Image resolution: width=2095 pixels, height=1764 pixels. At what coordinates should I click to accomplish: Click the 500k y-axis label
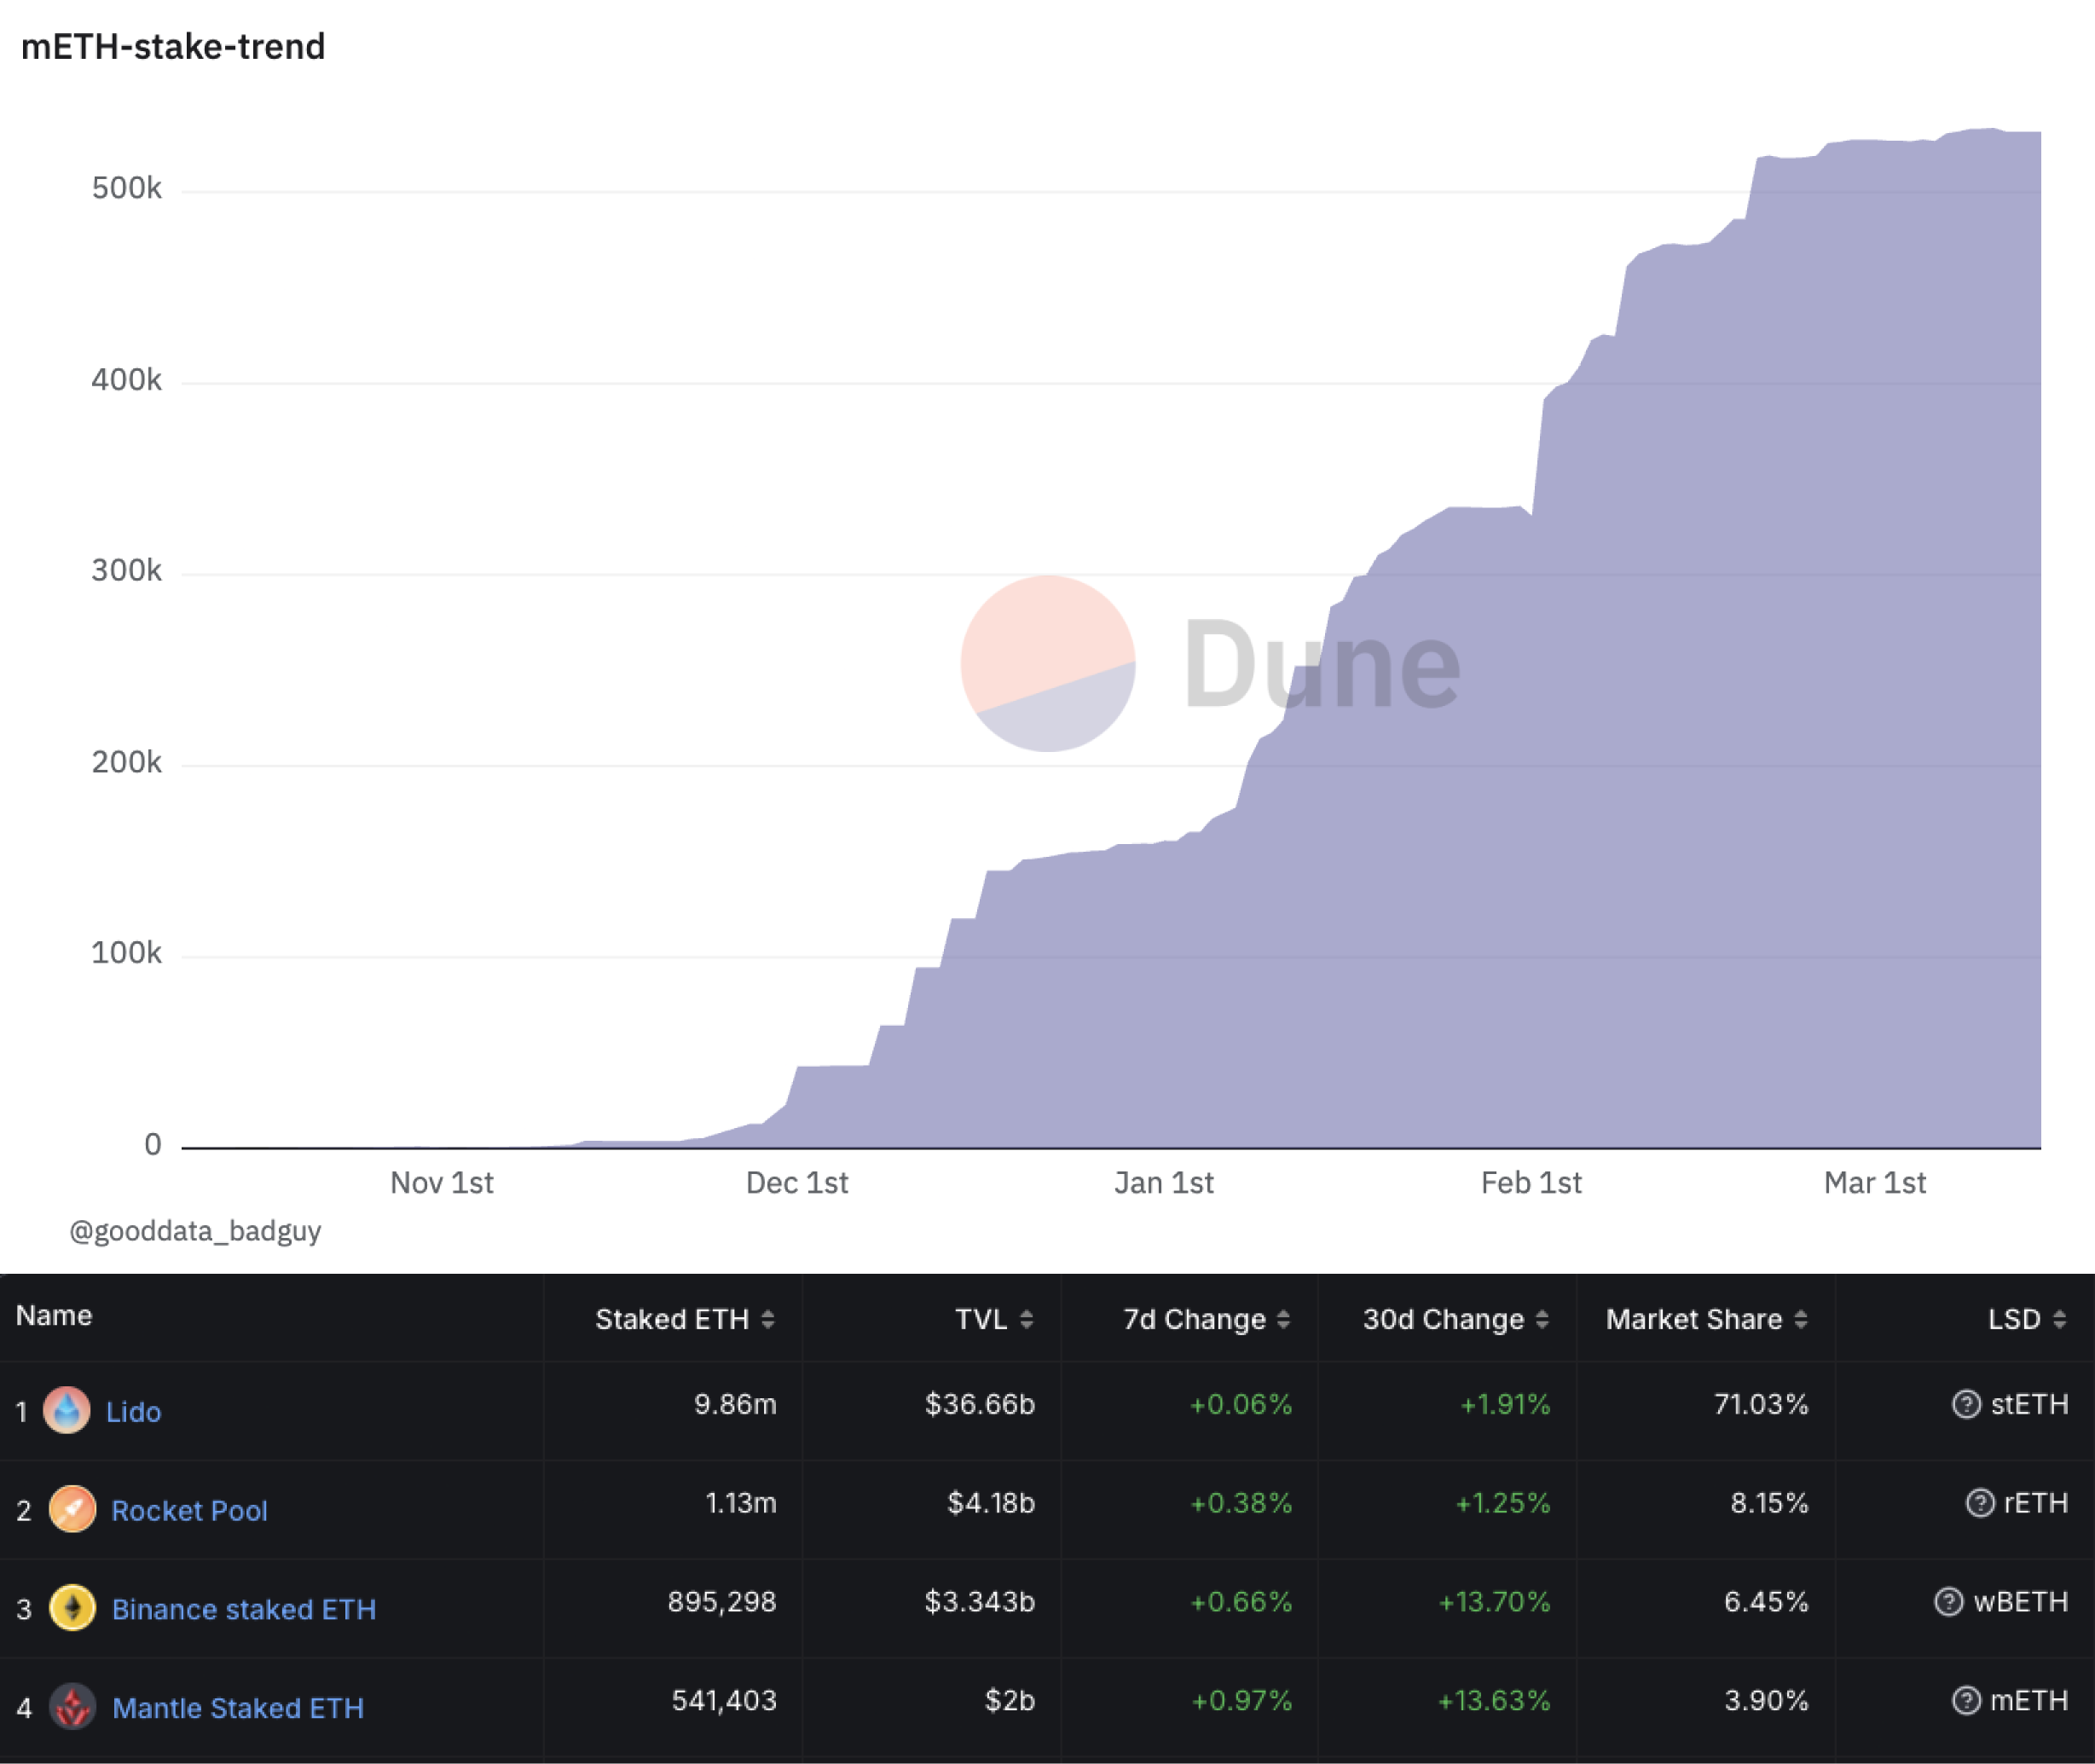pos(126,188)
